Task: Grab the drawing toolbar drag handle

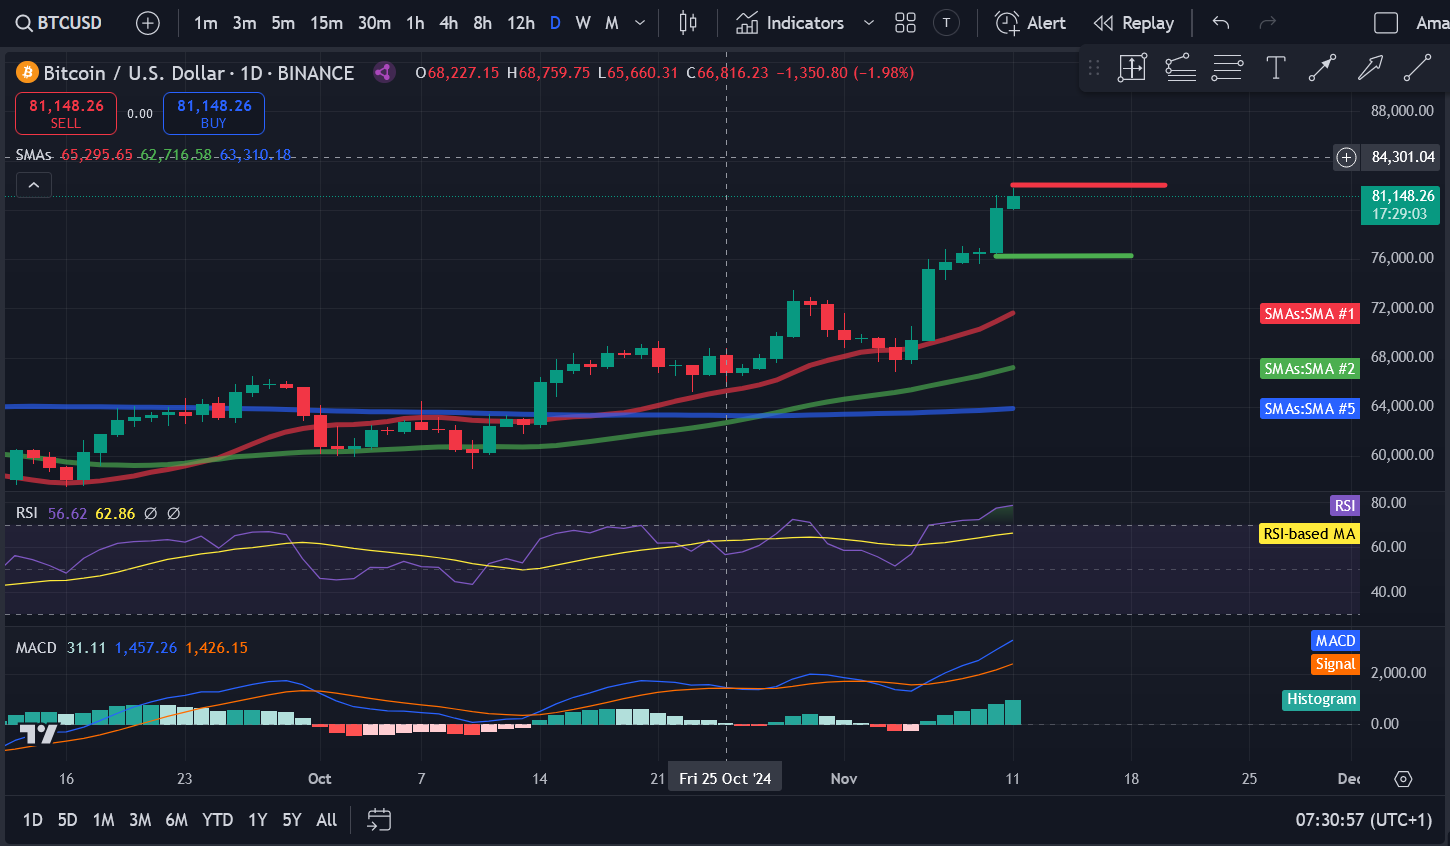Action: point(1094,68)
